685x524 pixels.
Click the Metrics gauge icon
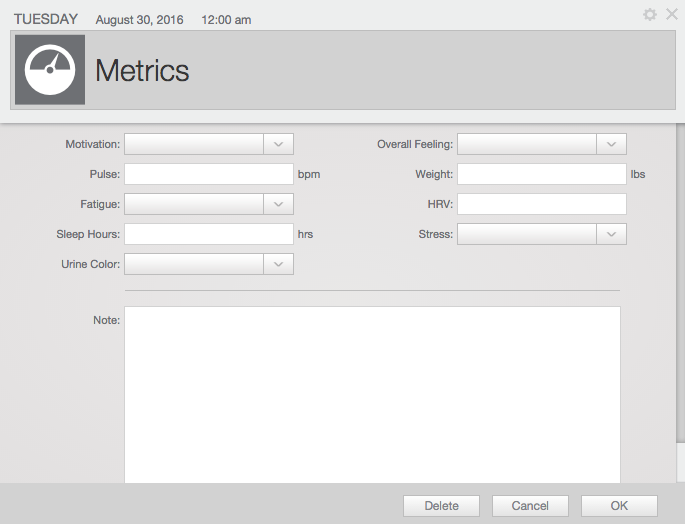[50, 70]
